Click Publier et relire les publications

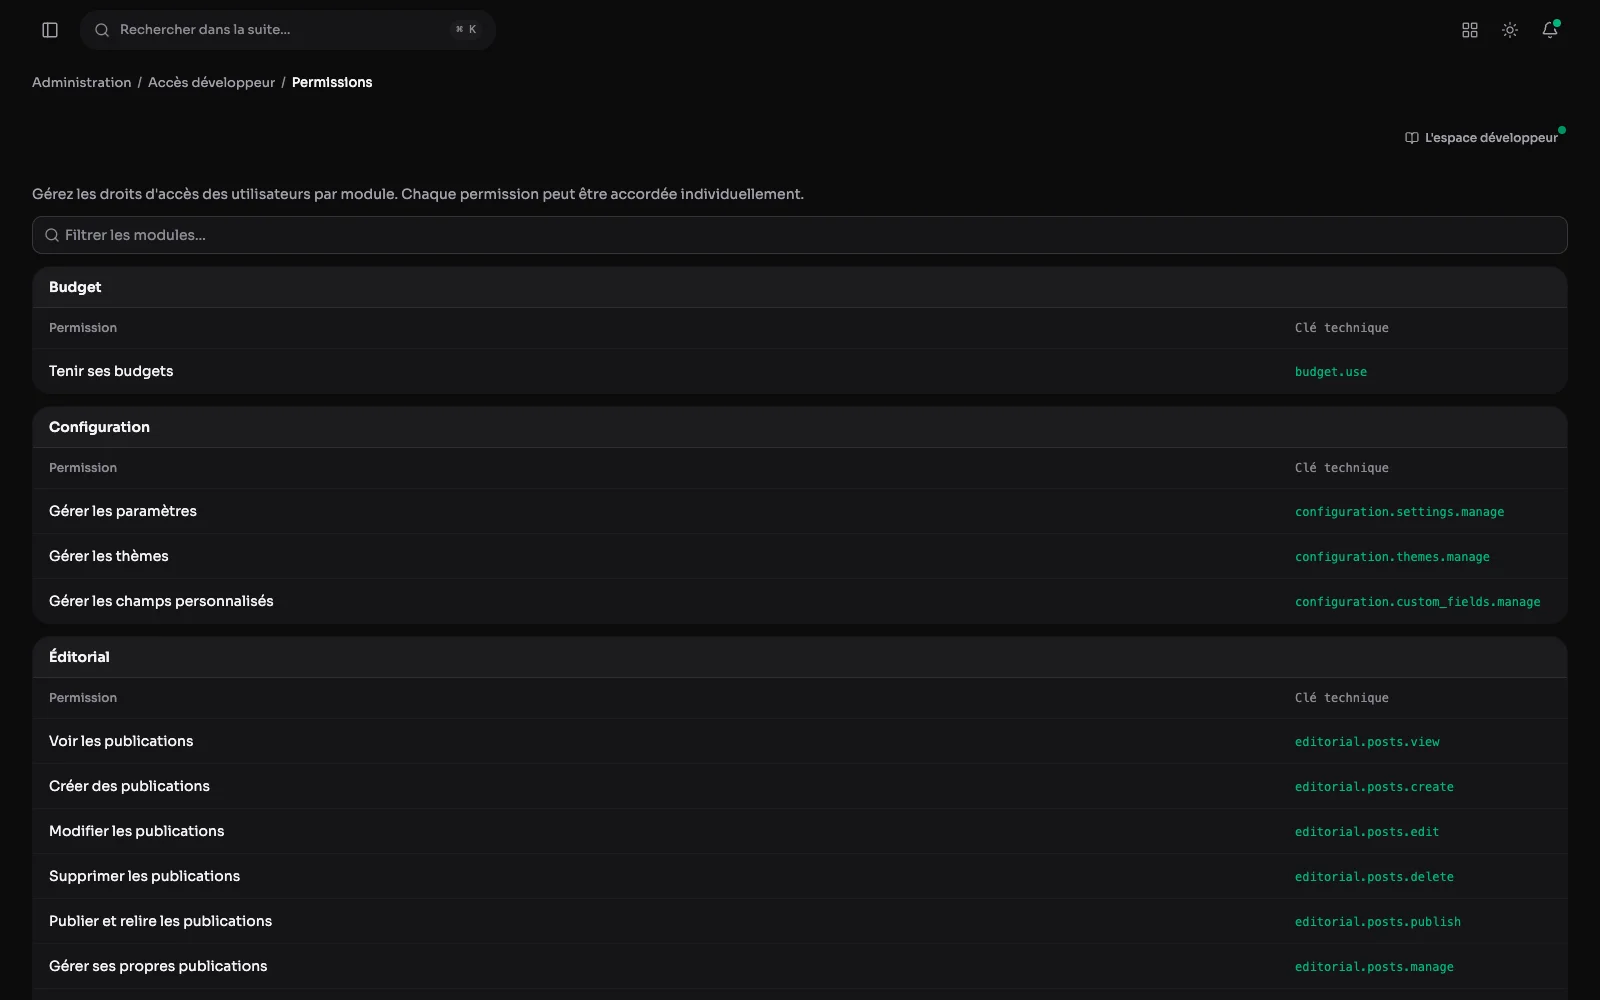coord(160,921)
